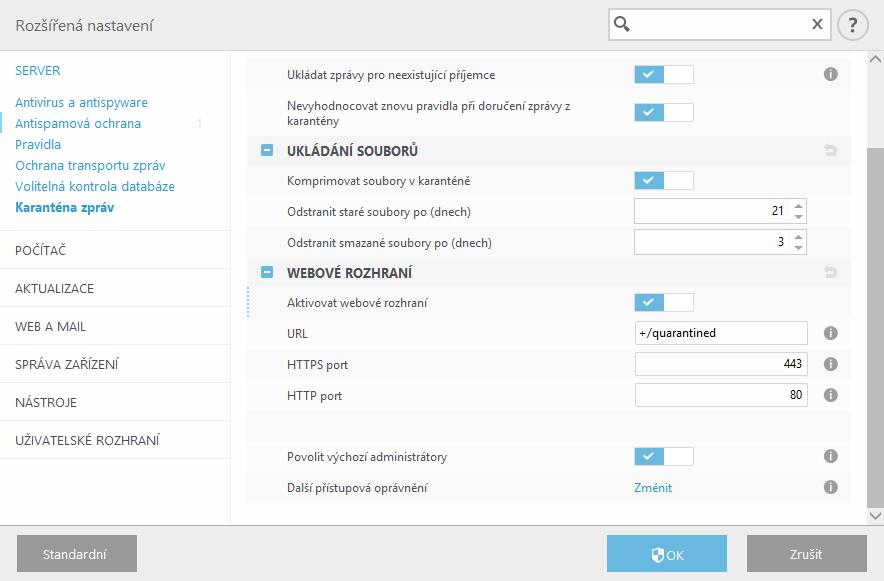Show info for Ukládat zprávy pro neexistující příjemce

tap(830, 74)
